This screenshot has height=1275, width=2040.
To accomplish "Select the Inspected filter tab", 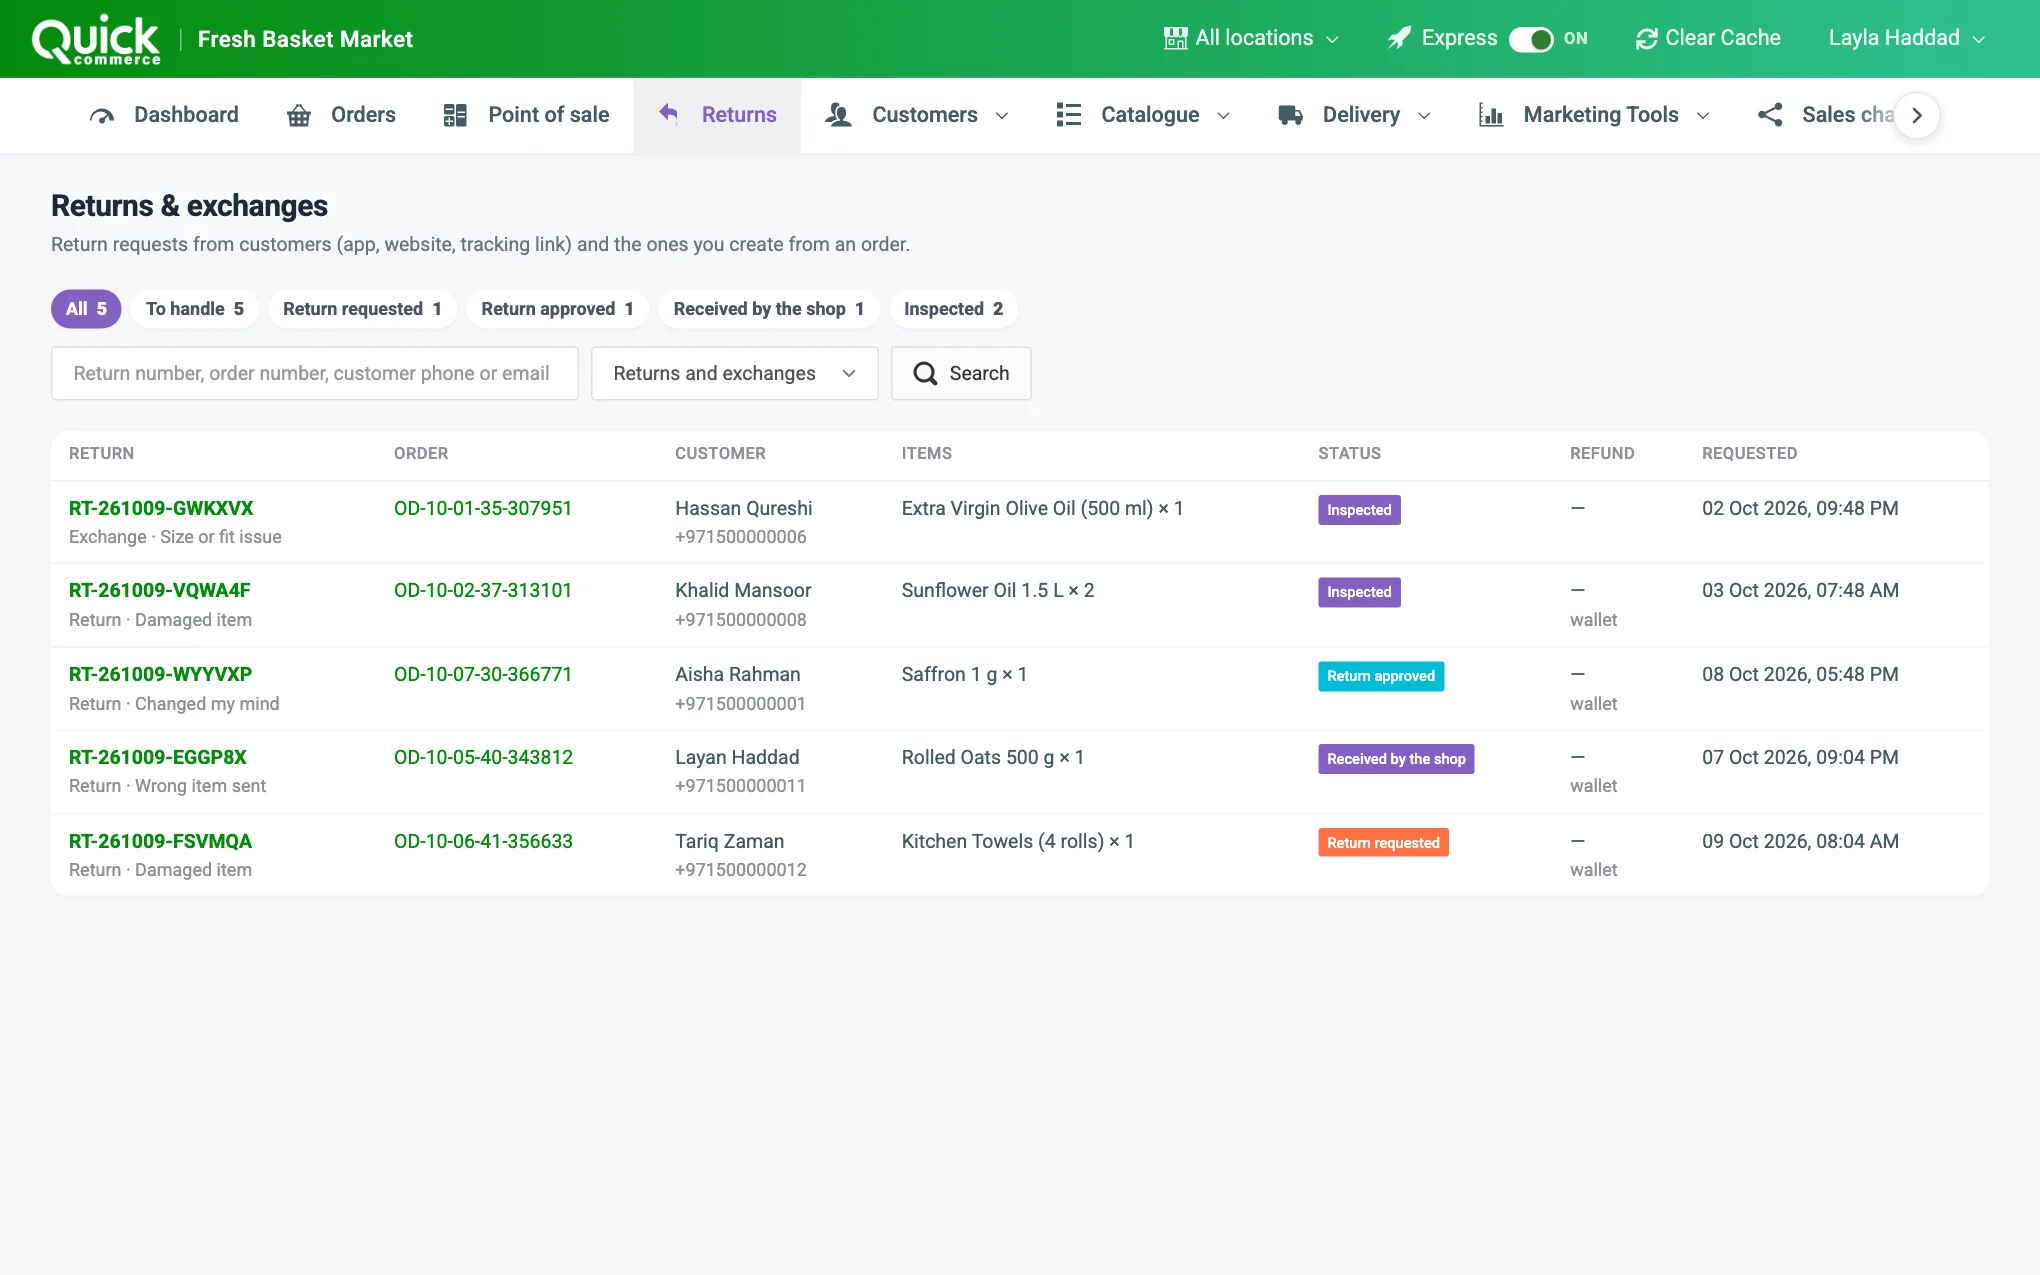I will pos(953,309).
